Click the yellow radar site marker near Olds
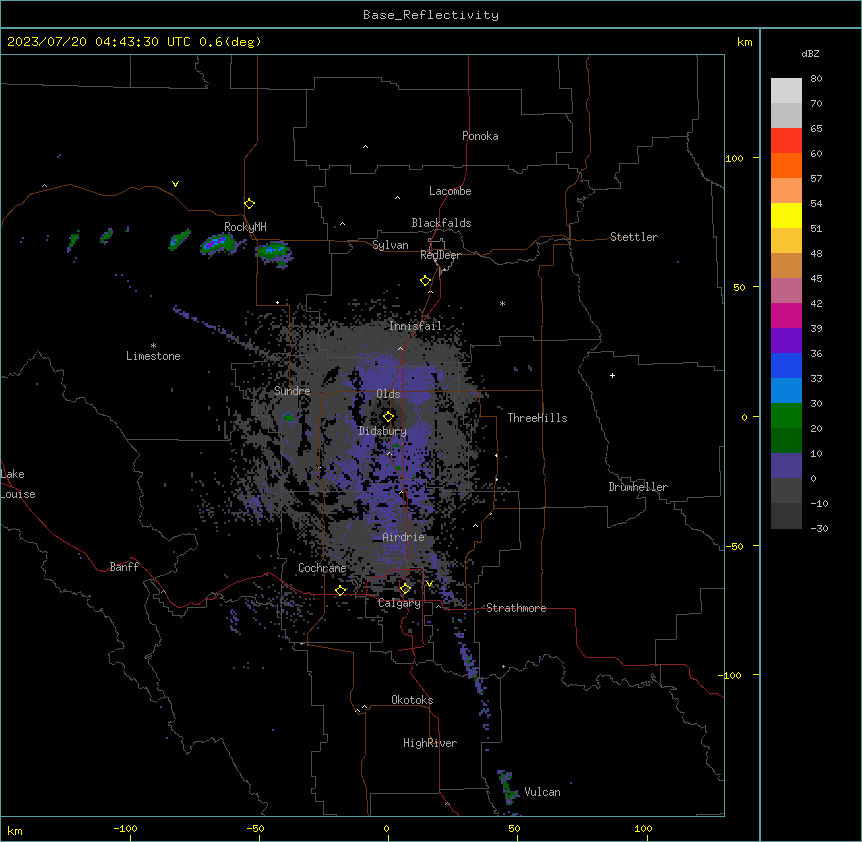Screen dimensions: 862x842 388,417
